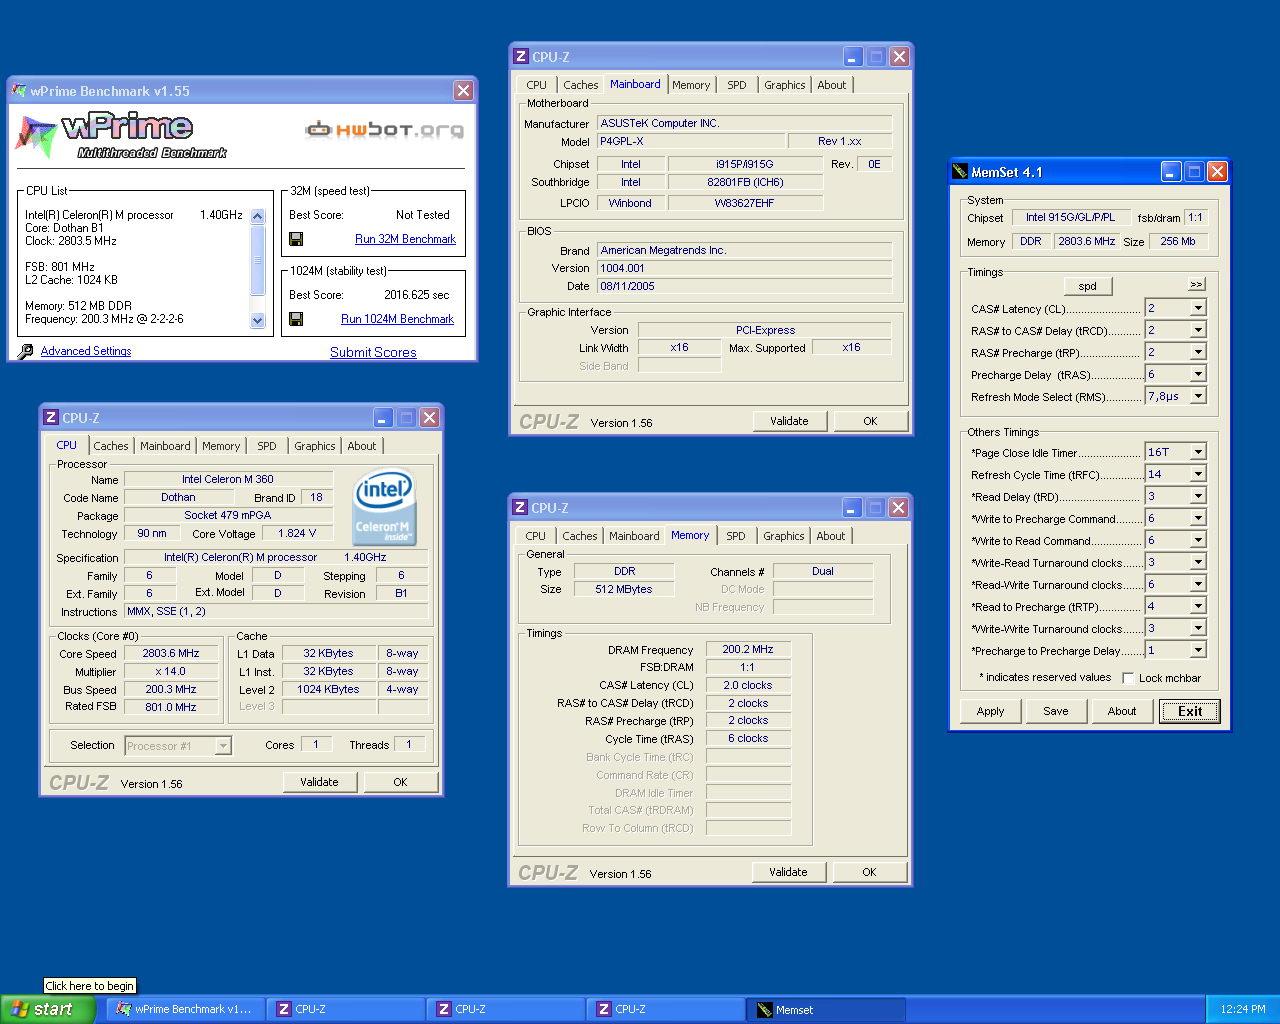Click the MemSet title bar icon
Viewport: 1280px width, 1024px height.
point(960,172)
